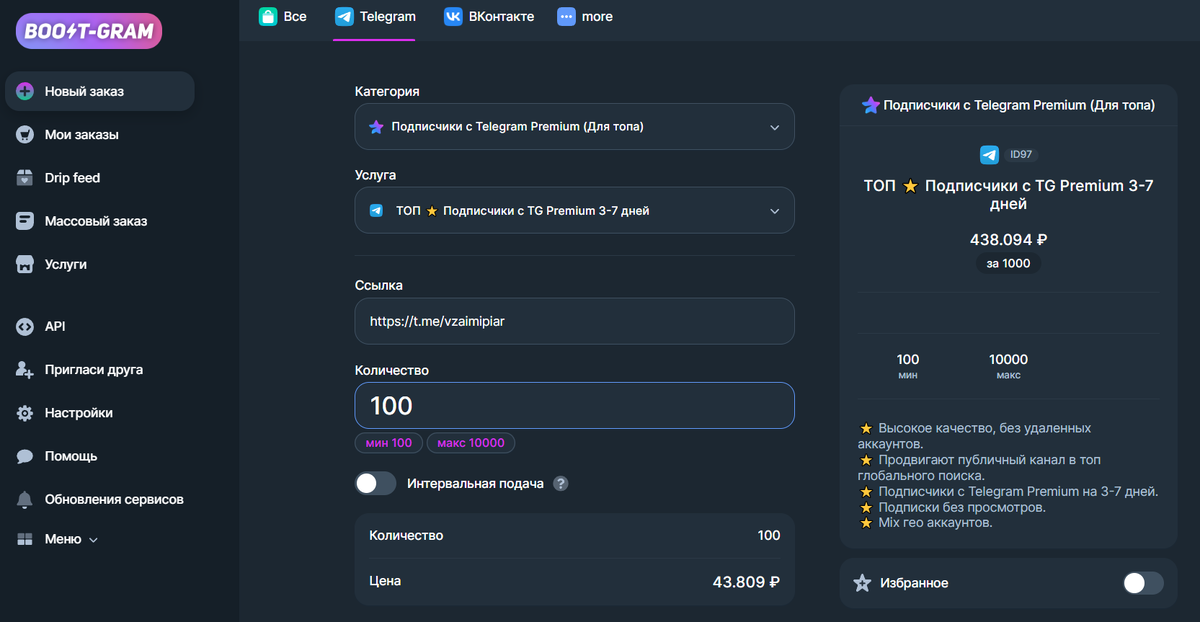Viewport: 1200px width, 622px height.
Task: Click the grid icon beside Меню
Action: [26, 539]
